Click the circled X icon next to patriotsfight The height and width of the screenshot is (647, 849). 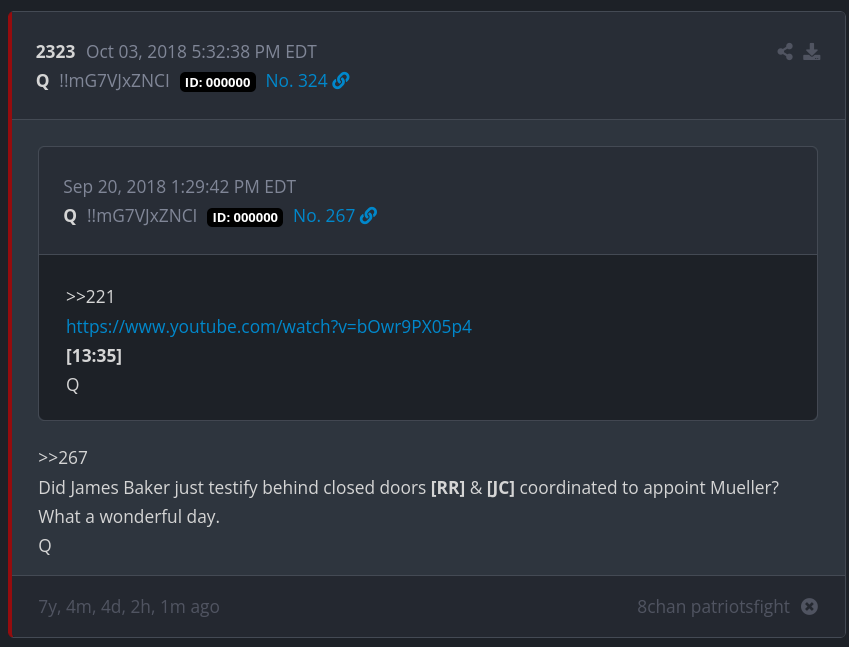tap(810, 606)
